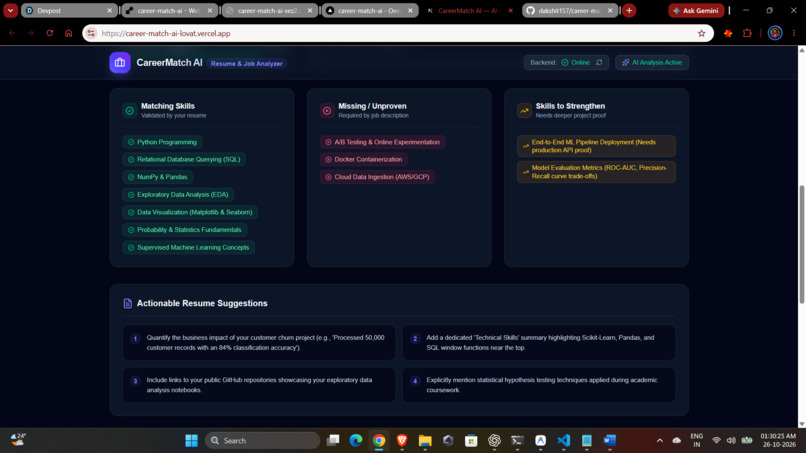806x453 pixels.
Task: Select Cloud Data Ingestion (AWS/GCP) tag
Action: (x=377, y=177)
